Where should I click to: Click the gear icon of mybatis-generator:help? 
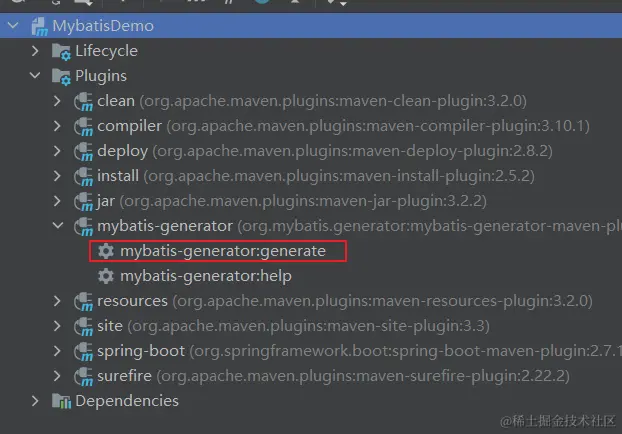click(x=106, y=276)
